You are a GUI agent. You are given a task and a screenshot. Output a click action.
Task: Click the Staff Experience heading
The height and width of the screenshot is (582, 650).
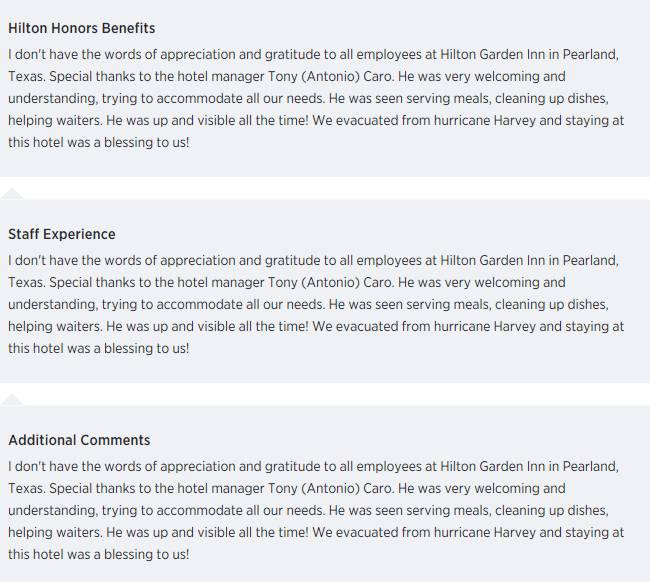coord(62,234)
